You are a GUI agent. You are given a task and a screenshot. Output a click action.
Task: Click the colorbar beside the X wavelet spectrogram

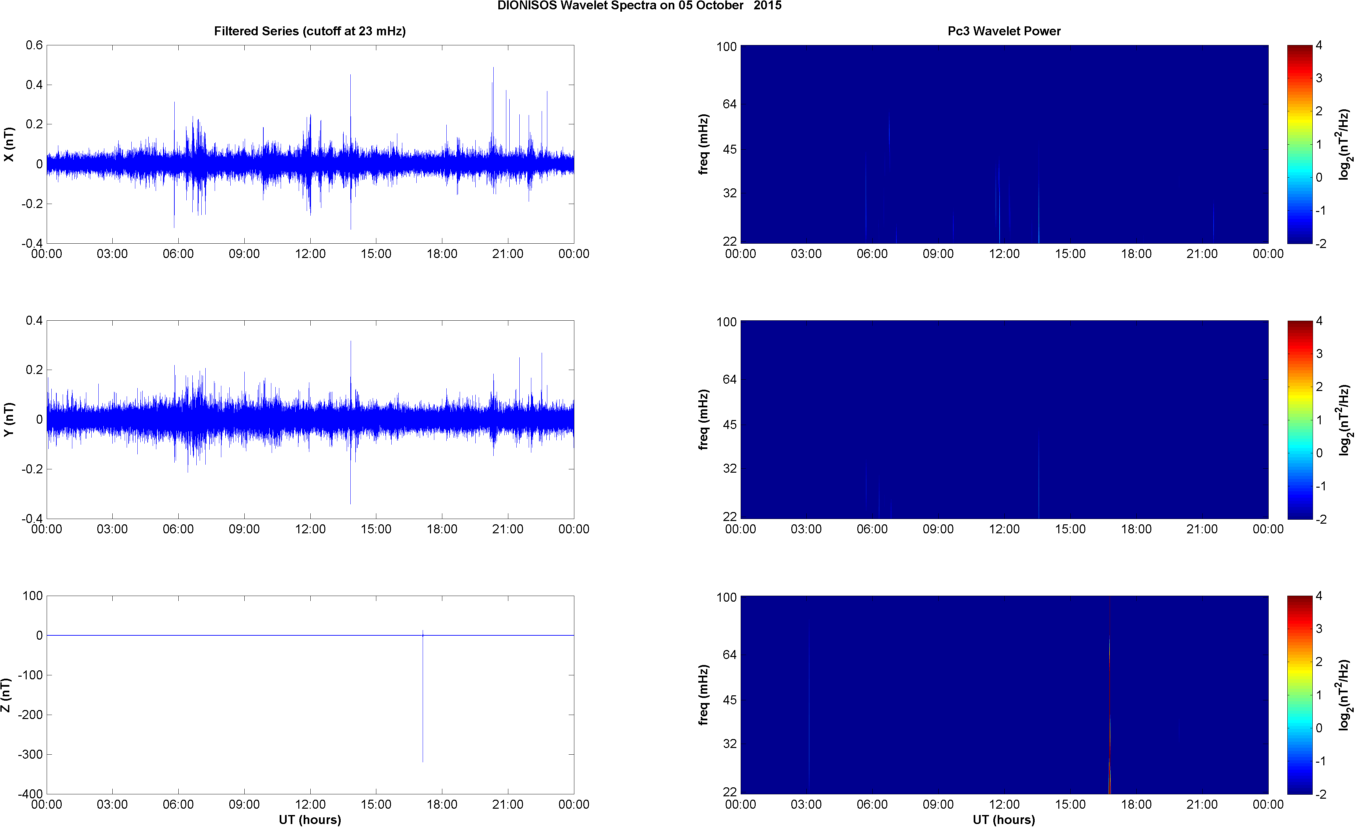(1298, 144)
